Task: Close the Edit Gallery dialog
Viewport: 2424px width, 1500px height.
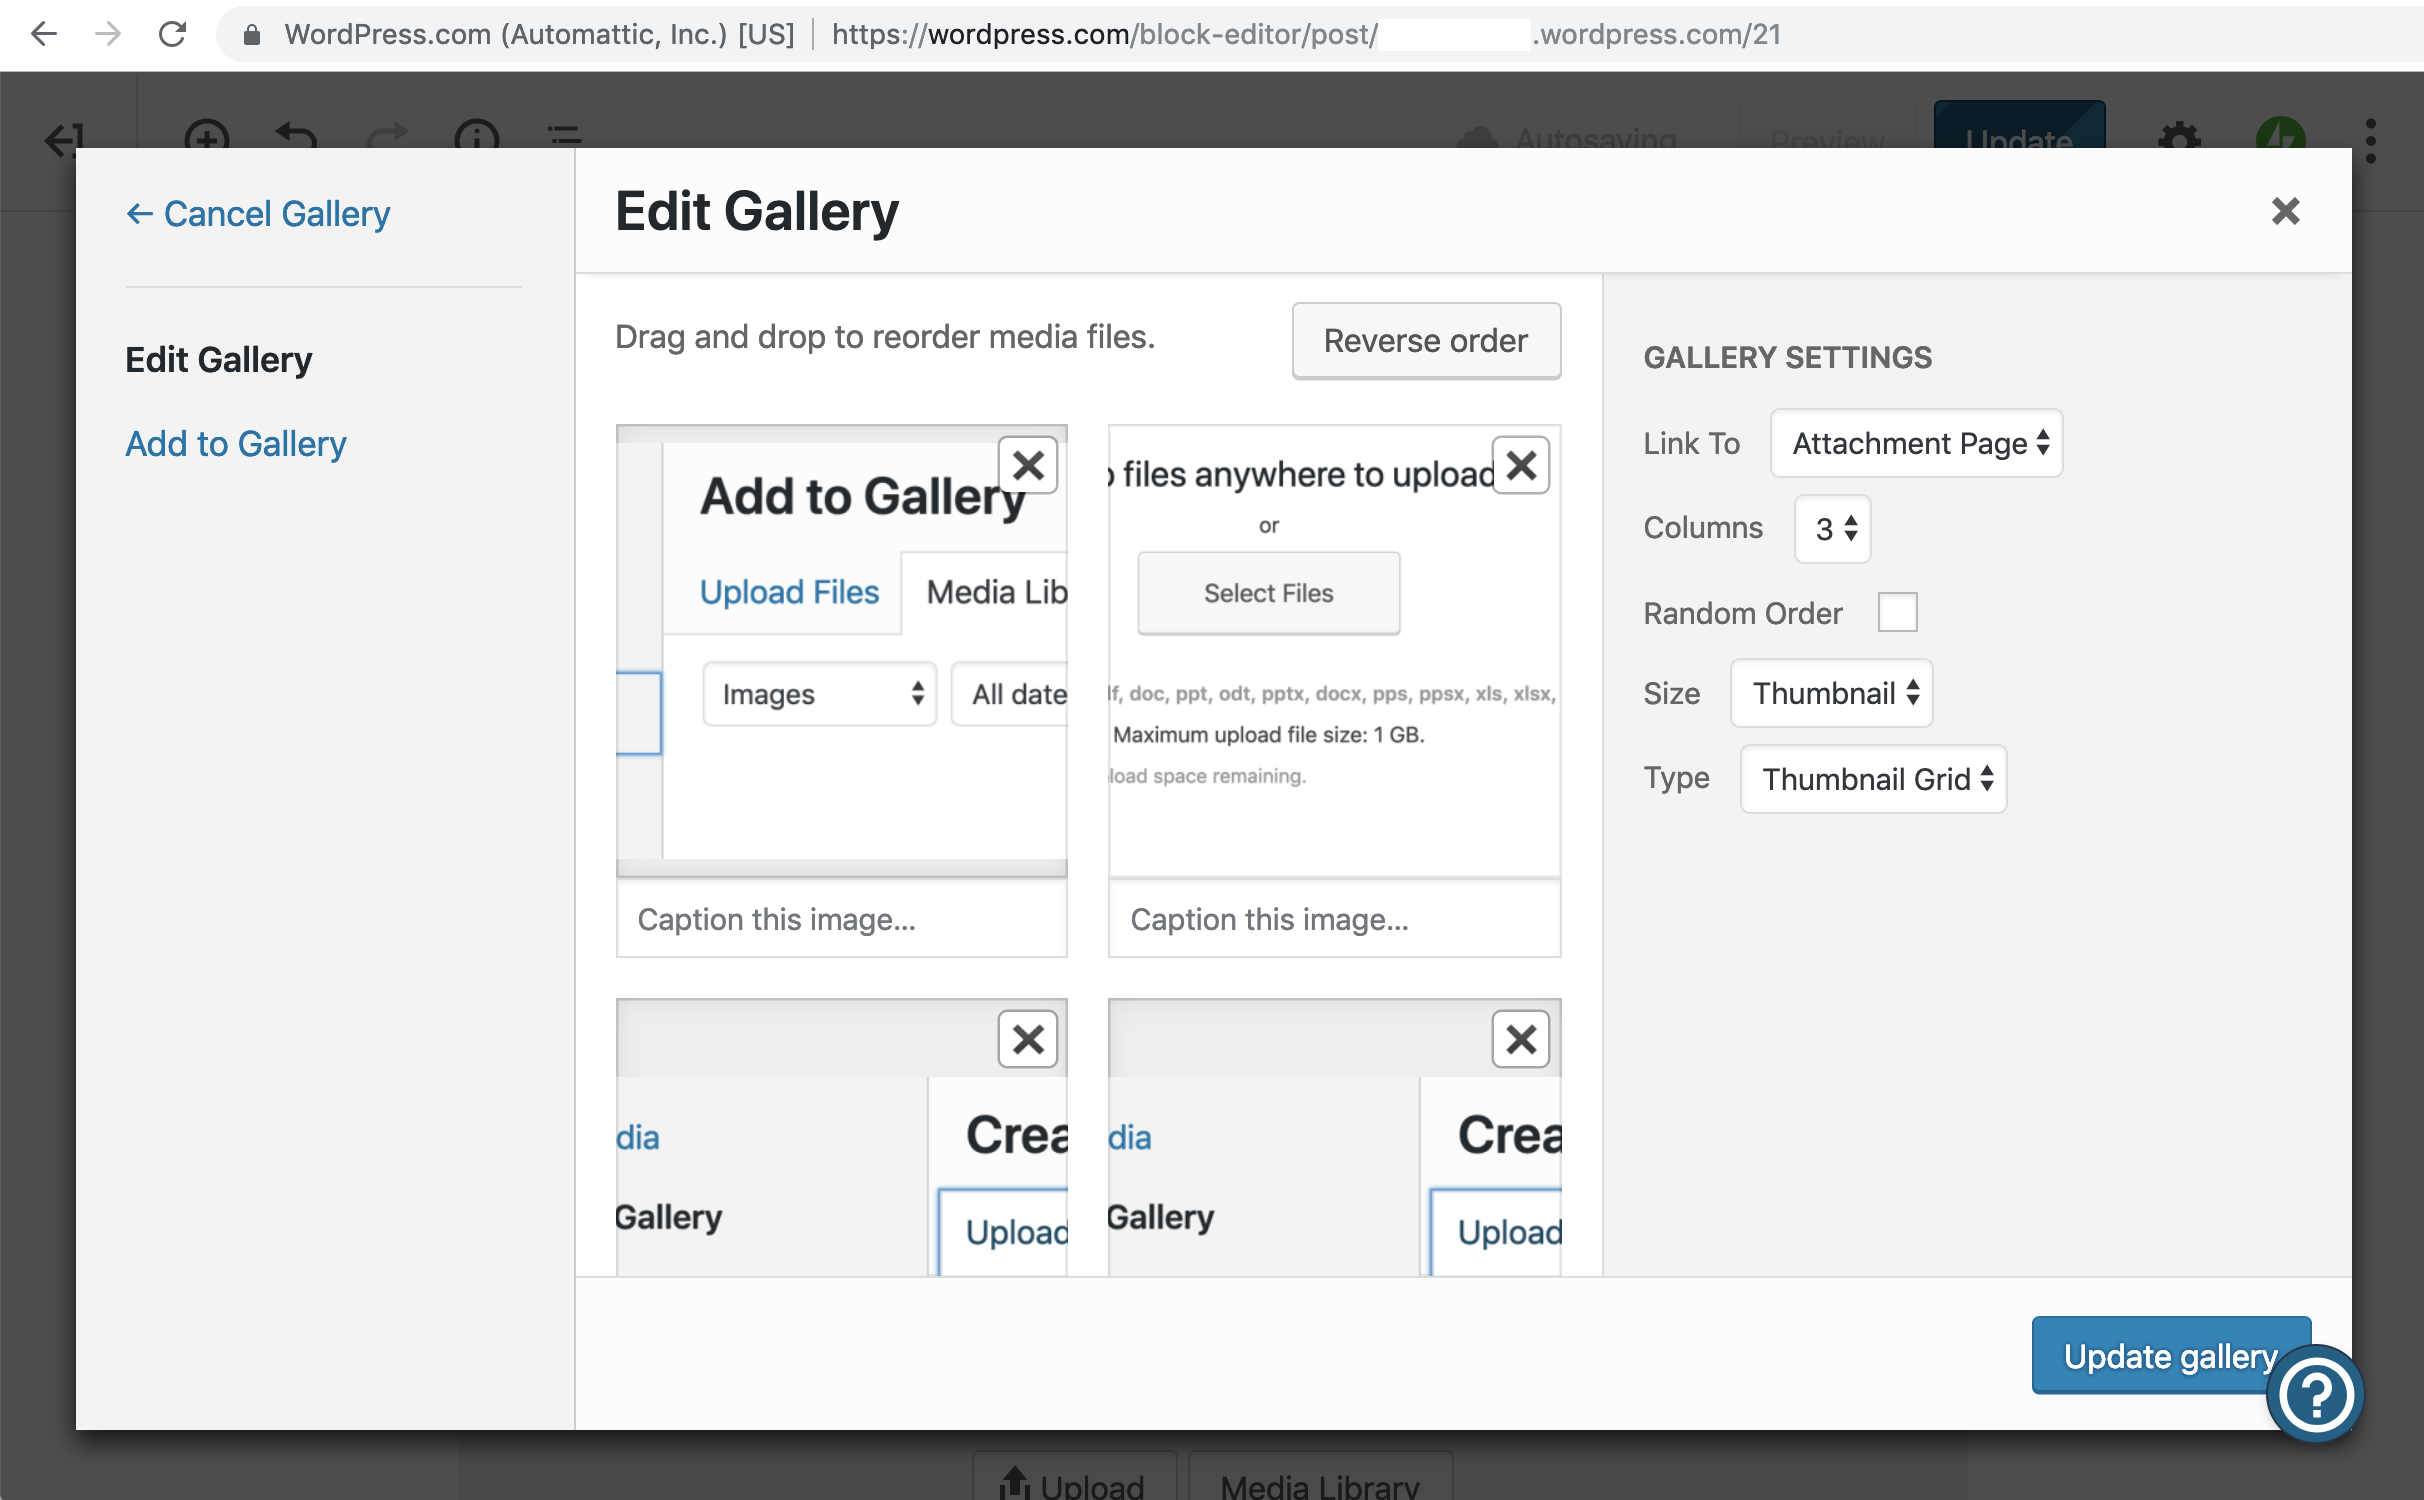Action: pos(2285,211)
